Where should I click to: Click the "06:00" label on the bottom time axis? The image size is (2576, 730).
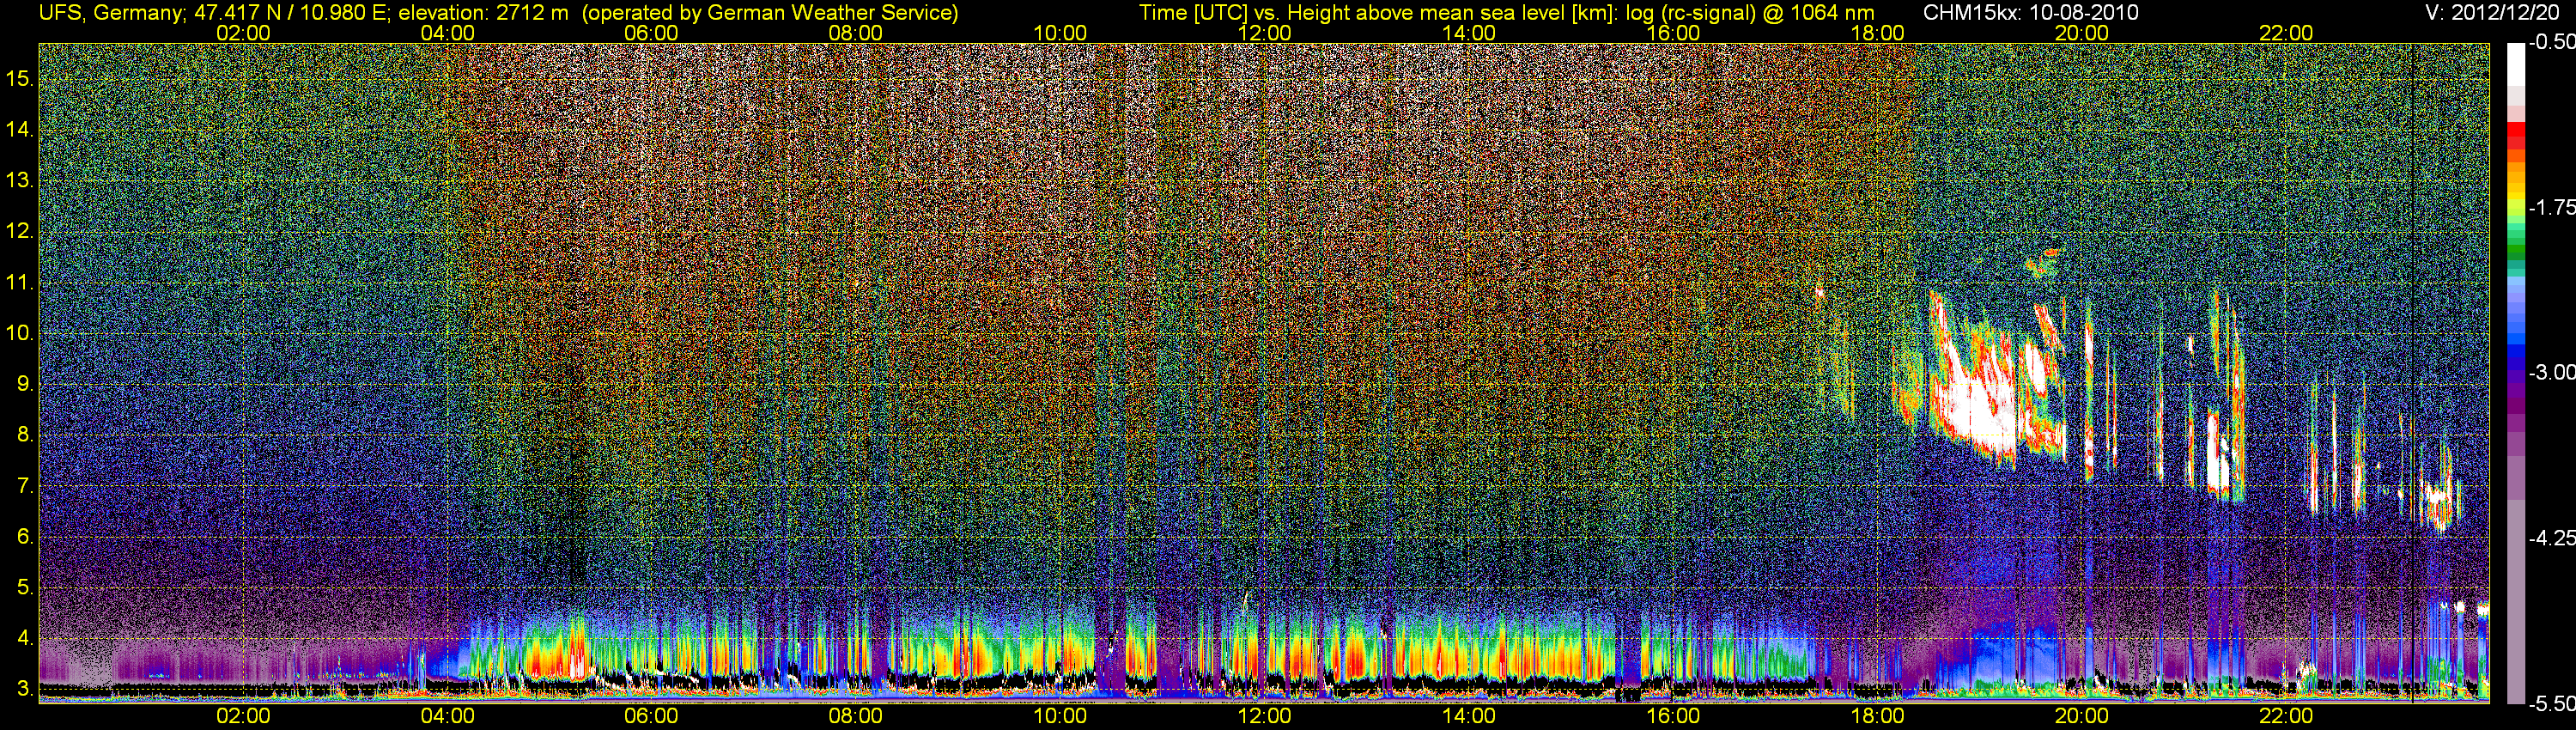pos(651,716)
